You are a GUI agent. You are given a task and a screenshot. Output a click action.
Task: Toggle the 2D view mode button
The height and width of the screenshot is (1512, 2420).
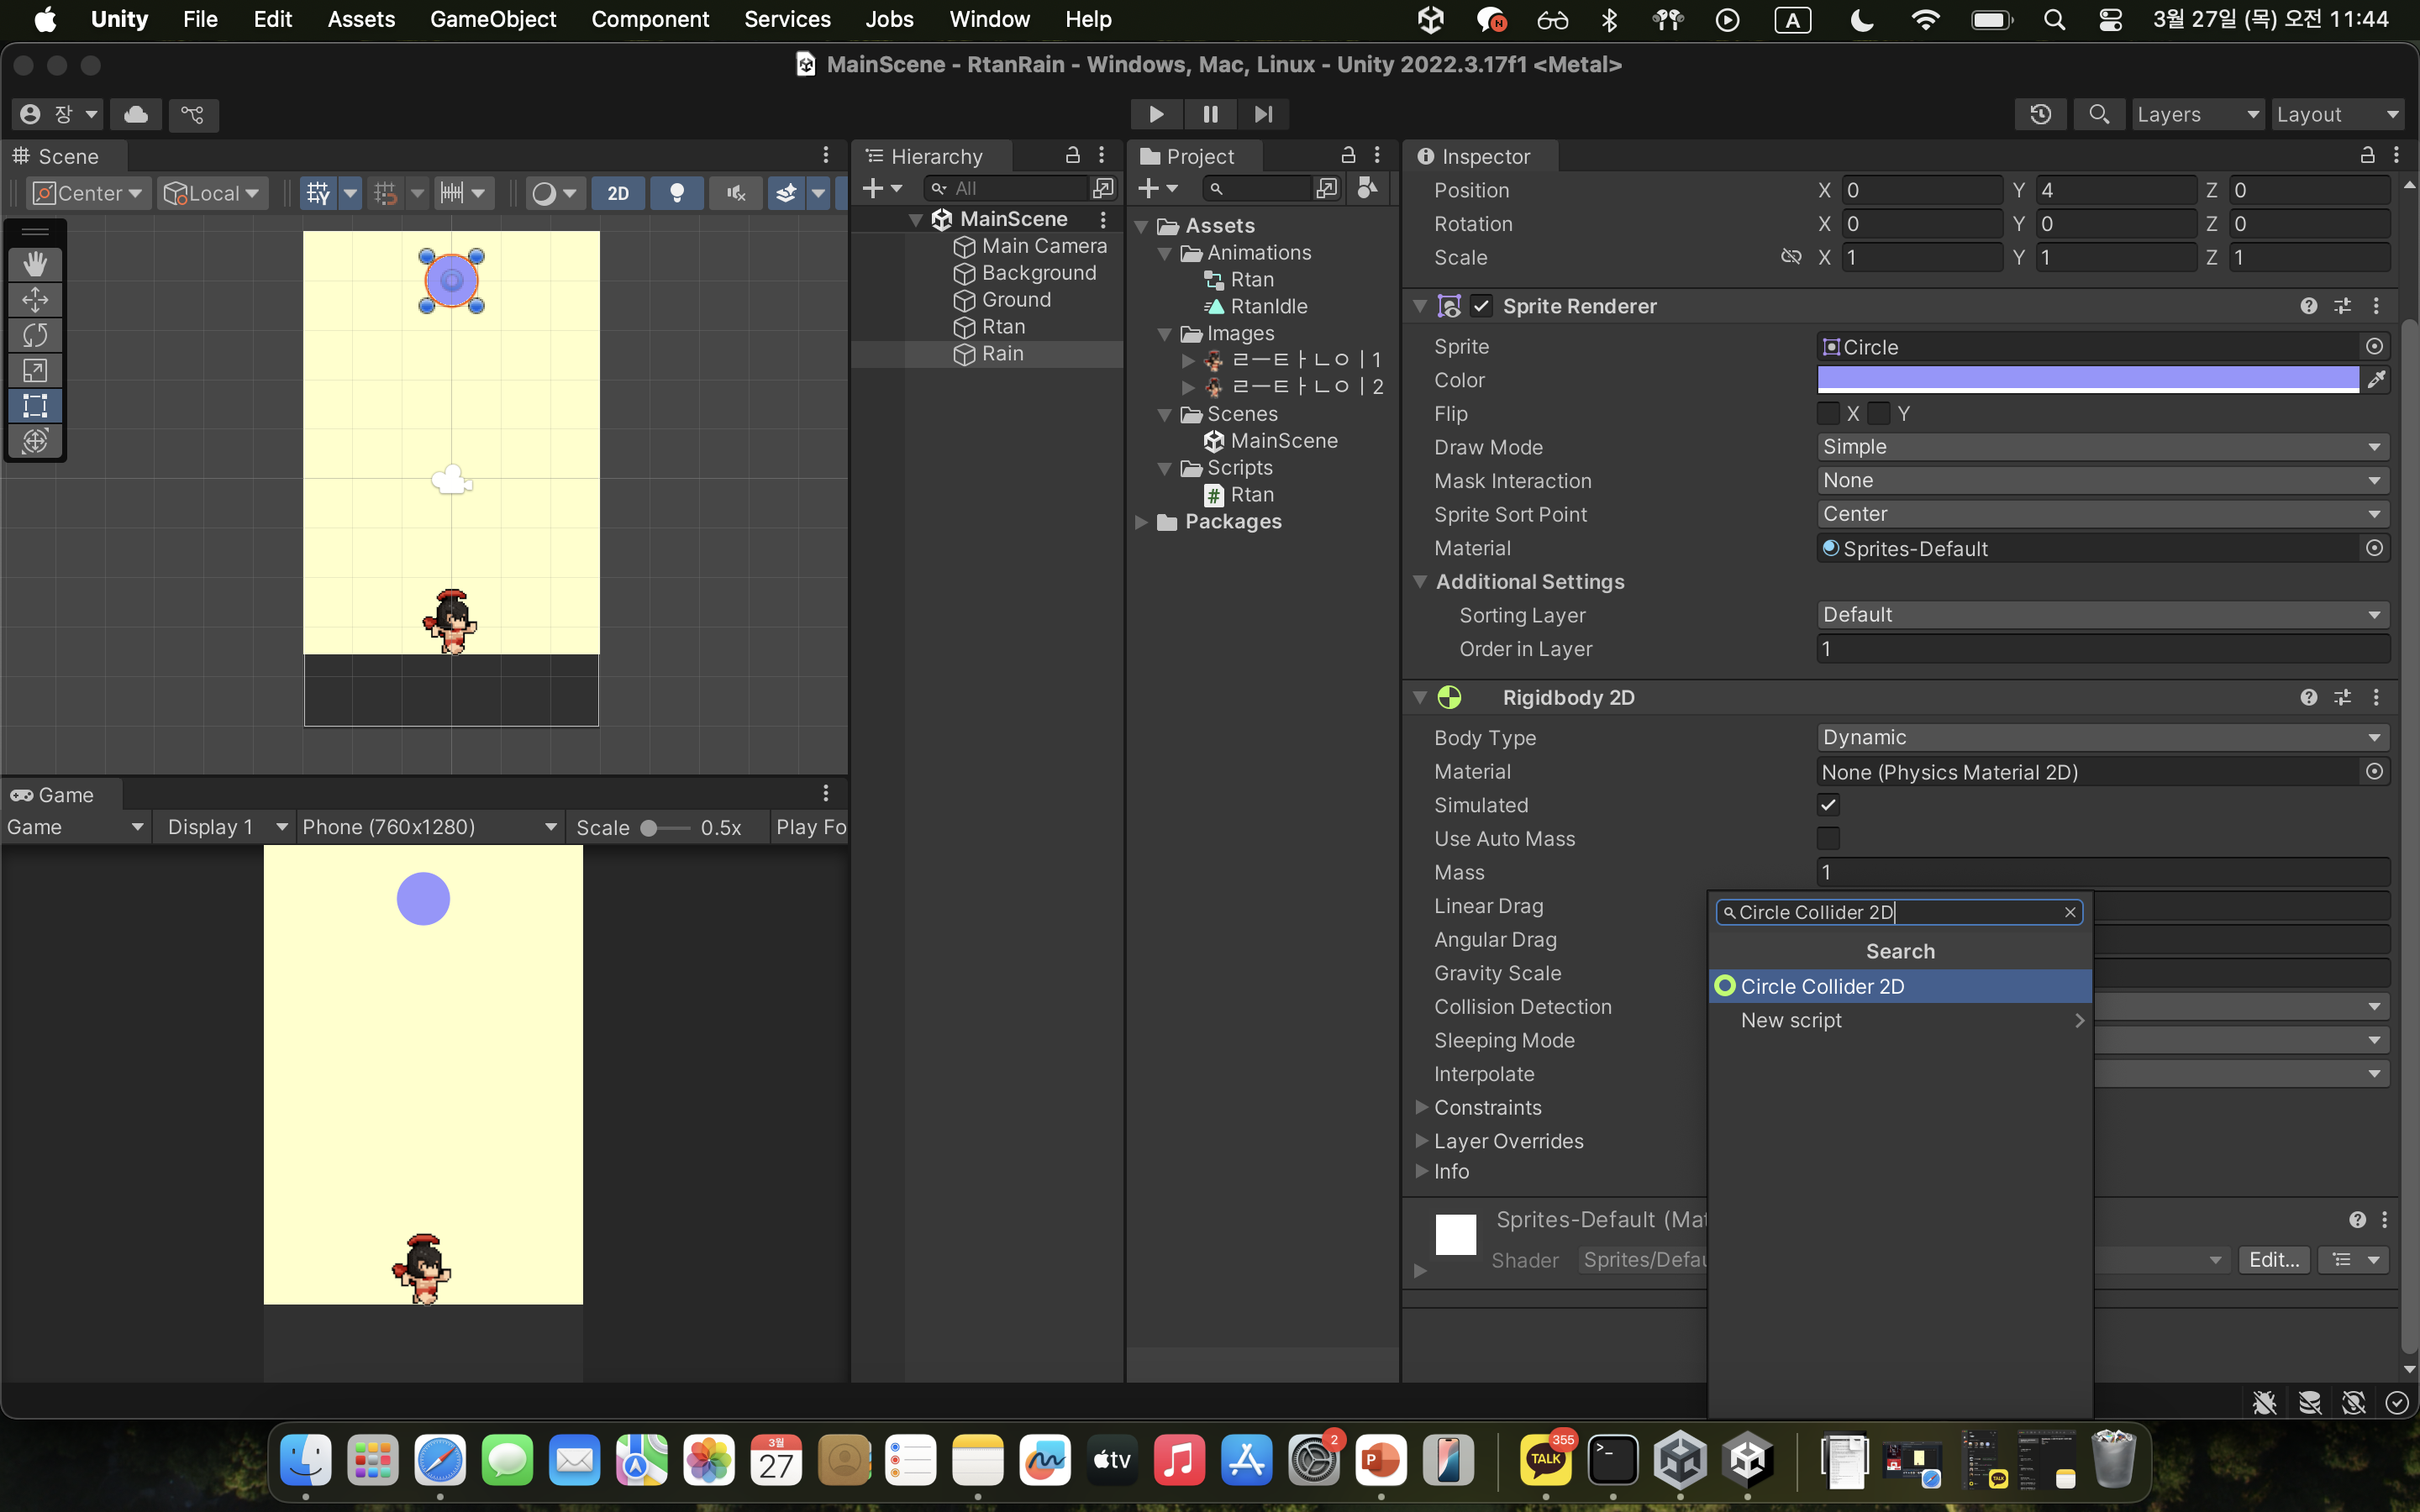(618, 193)
